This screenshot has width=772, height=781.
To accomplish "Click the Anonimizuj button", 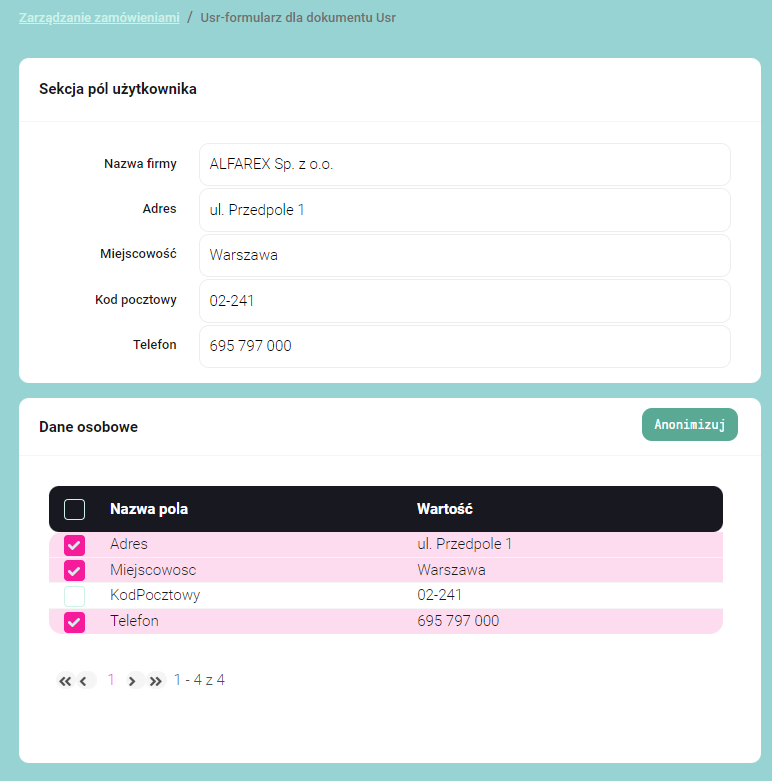I will [689, 424].
